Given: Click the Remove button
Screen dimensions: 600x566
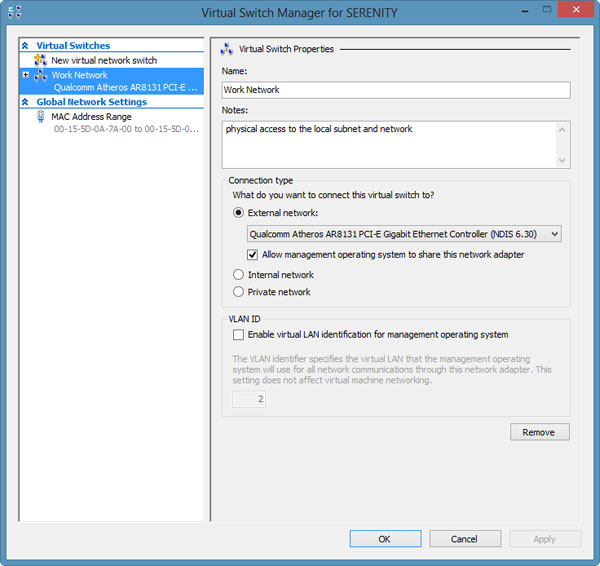Looking at the screenshot, I should [x=539, y=432].
